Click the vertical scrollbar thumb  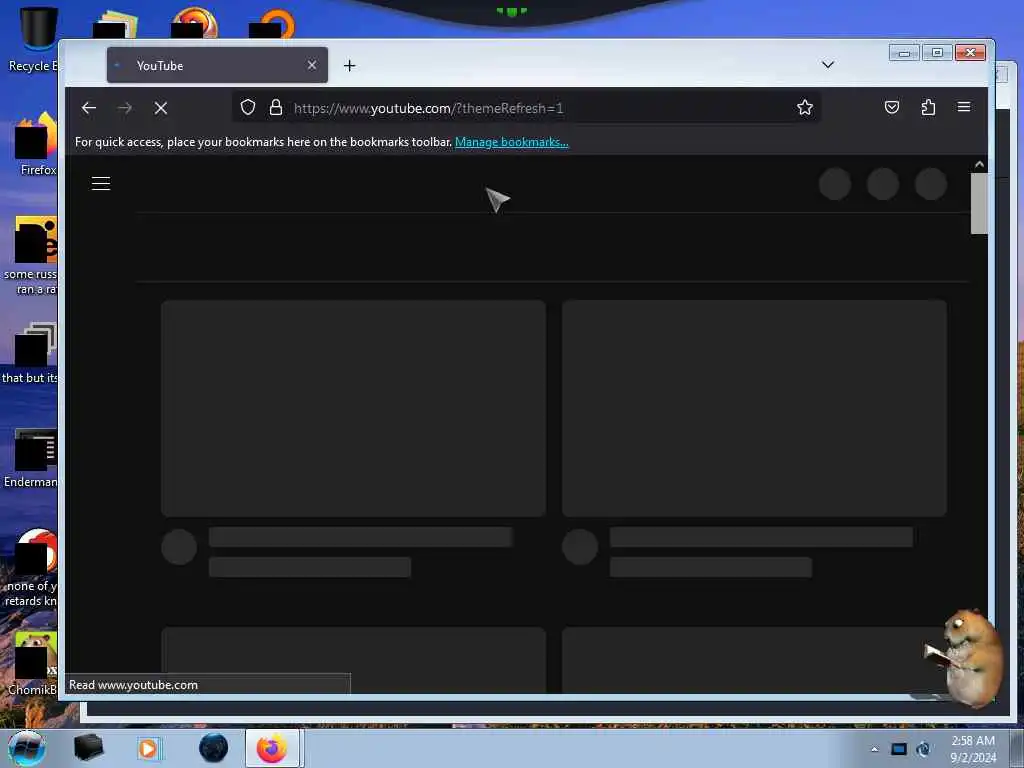click(x=979, y=203)
